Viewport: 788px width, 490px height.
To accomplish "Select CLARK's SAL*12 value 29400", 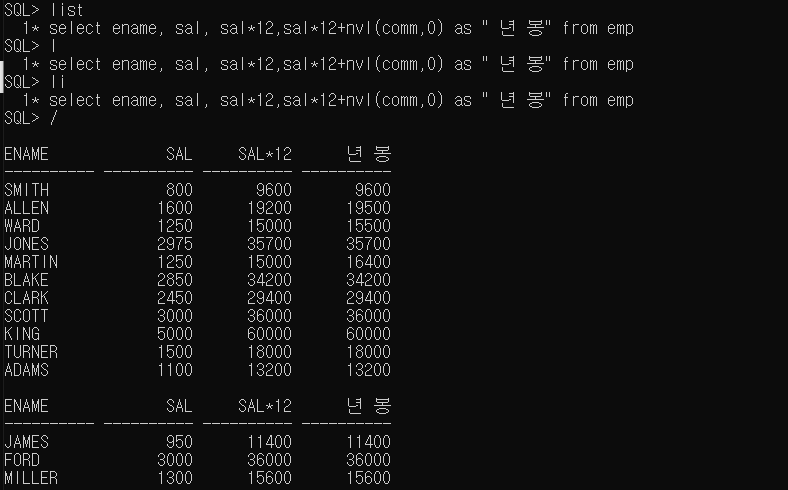I will (x=269, y=298).
